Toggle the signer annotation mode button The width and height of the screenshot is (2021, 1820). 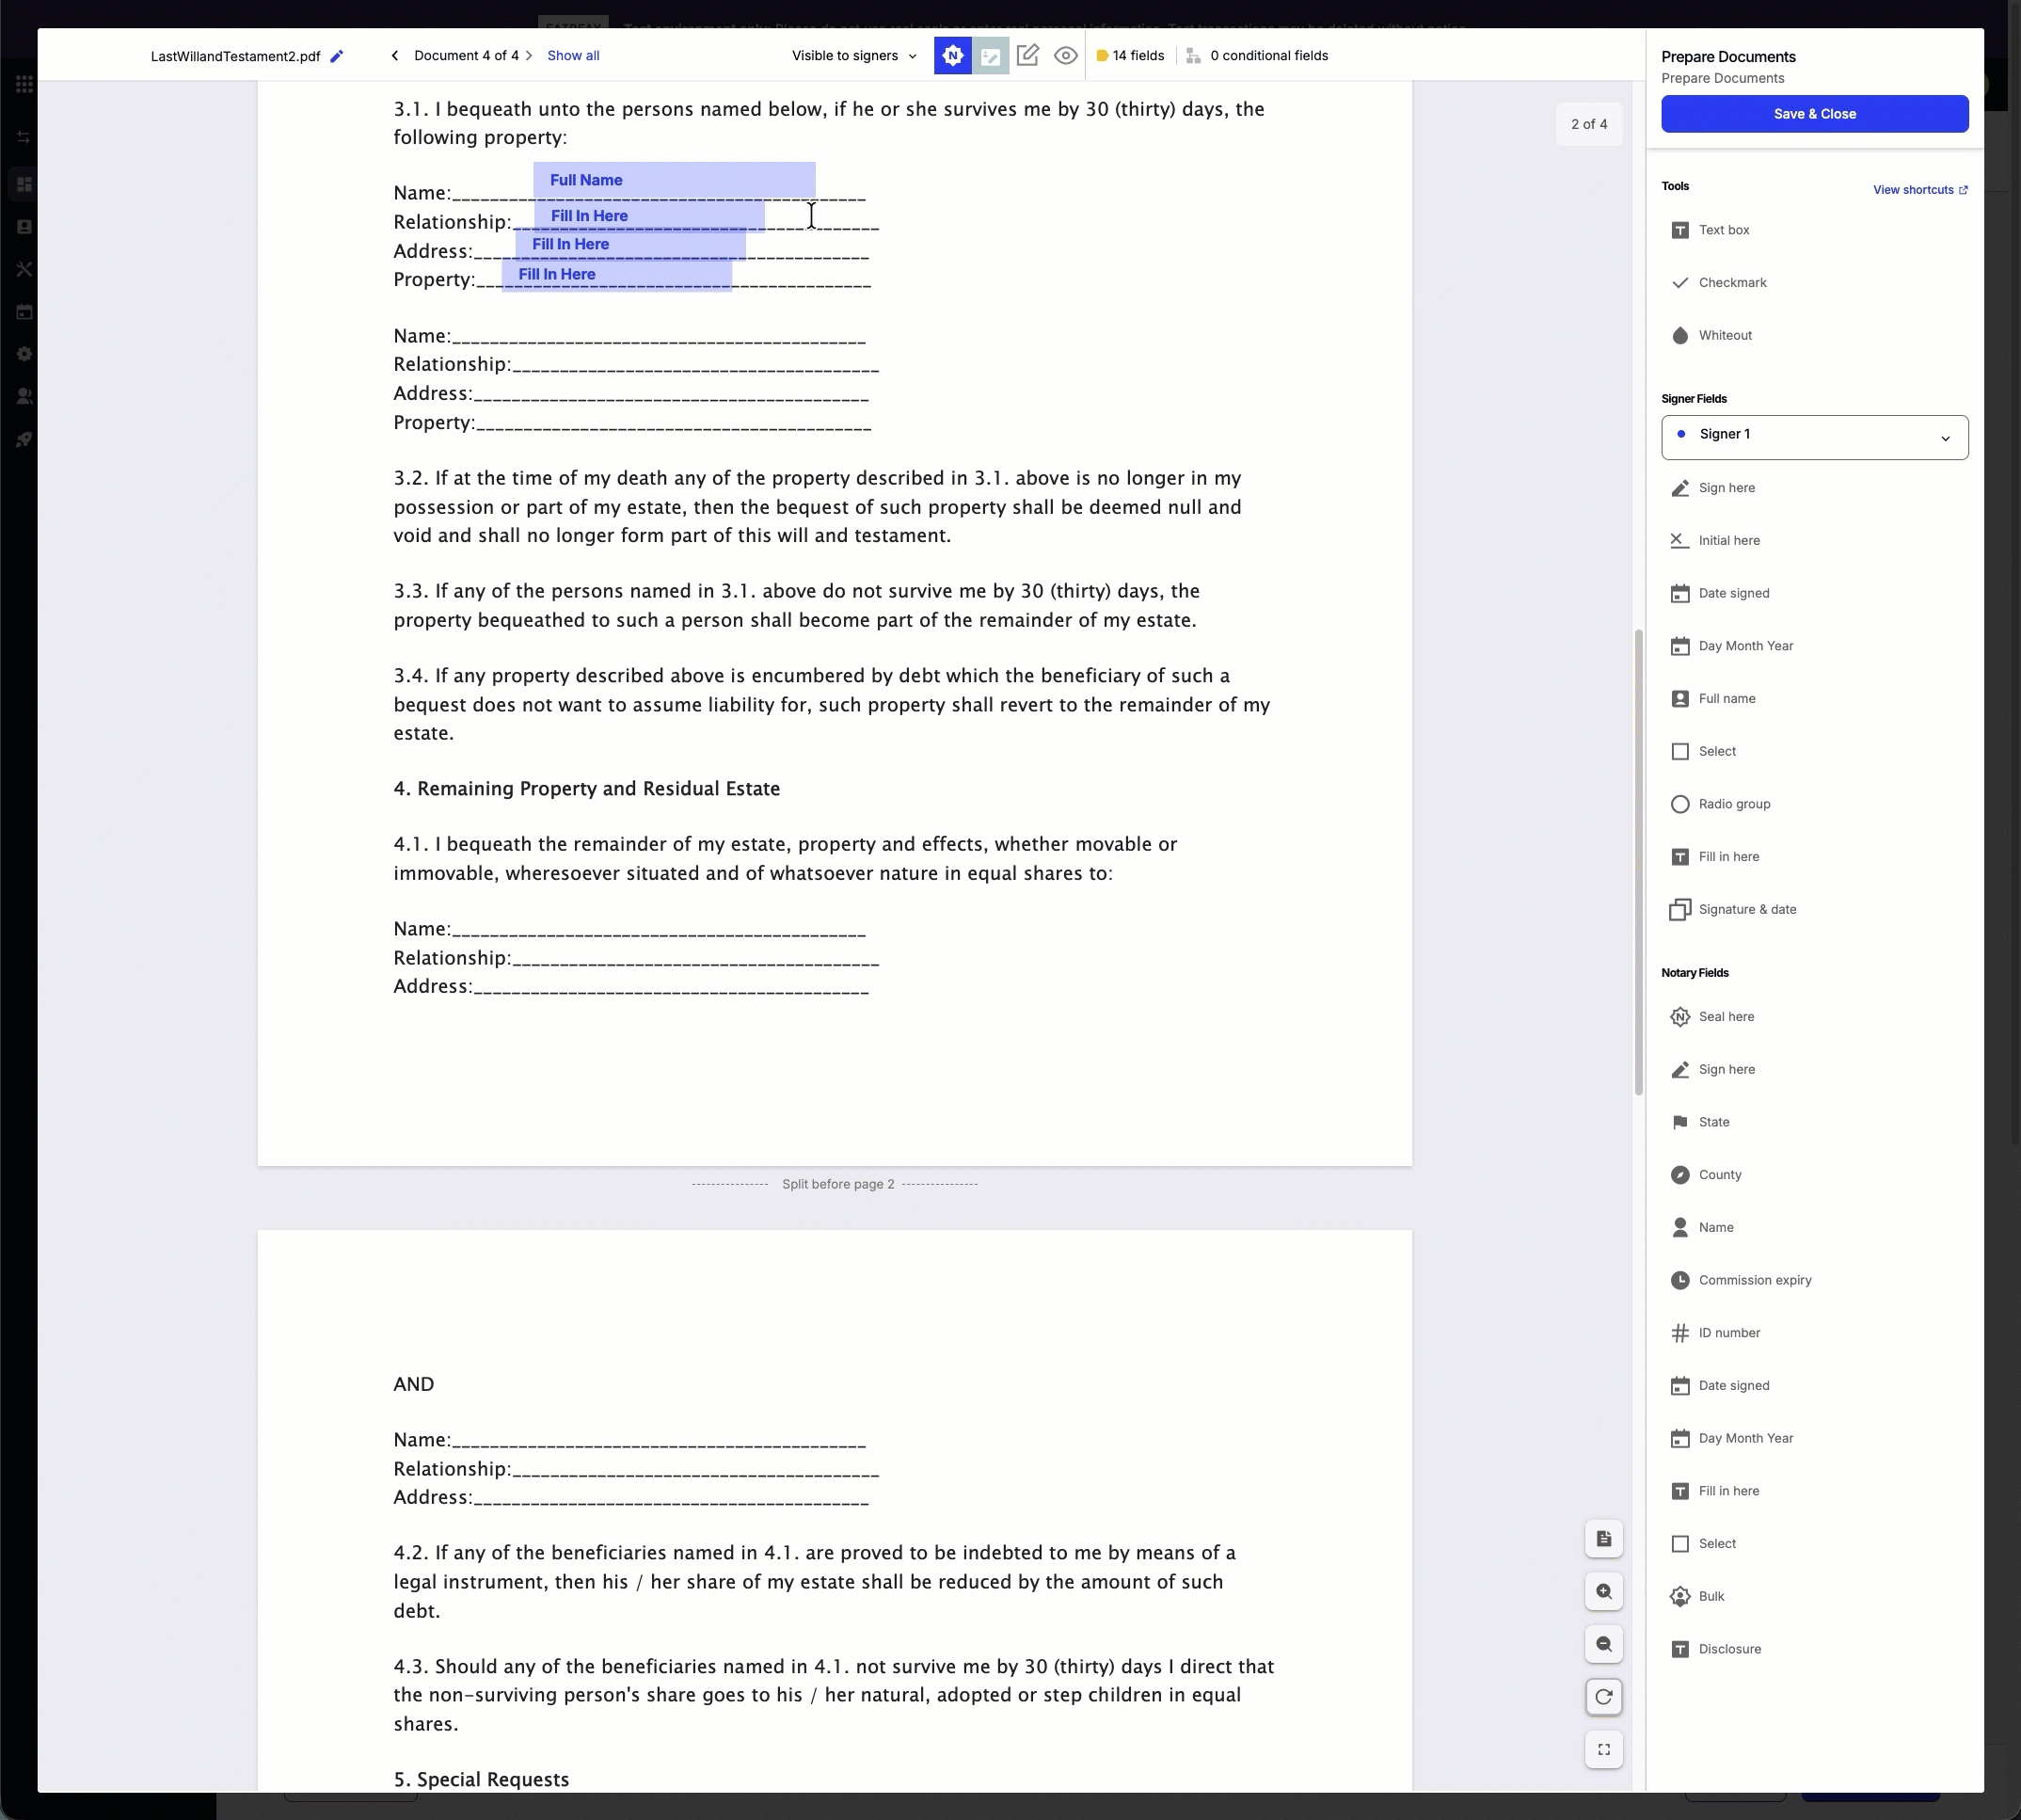(x=991, y=56)
